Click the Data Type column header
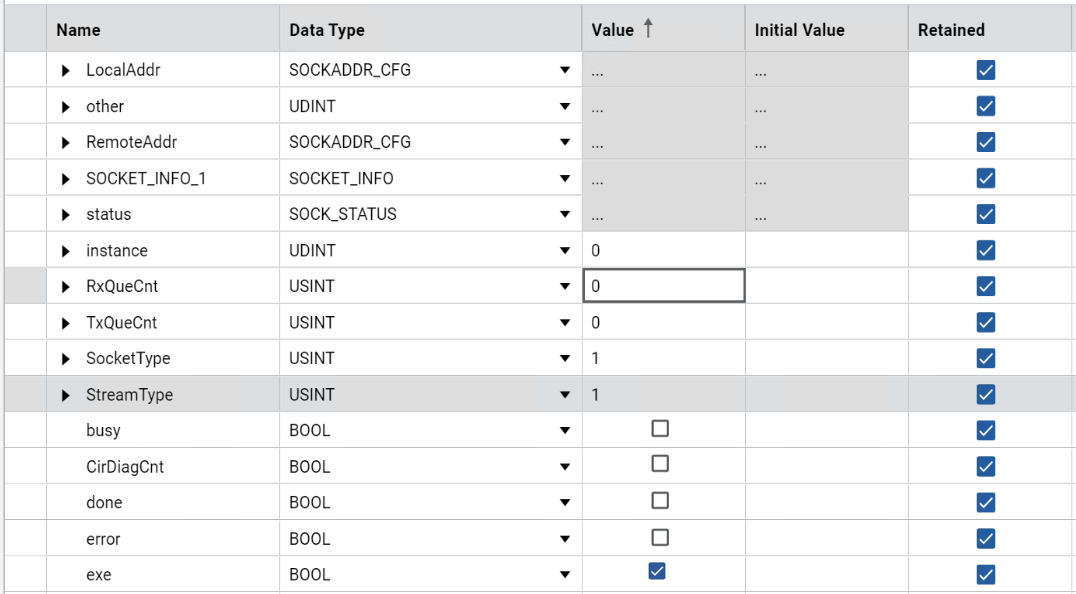The width and height of the screenshot is (1076, 594). tap(326, 30)
